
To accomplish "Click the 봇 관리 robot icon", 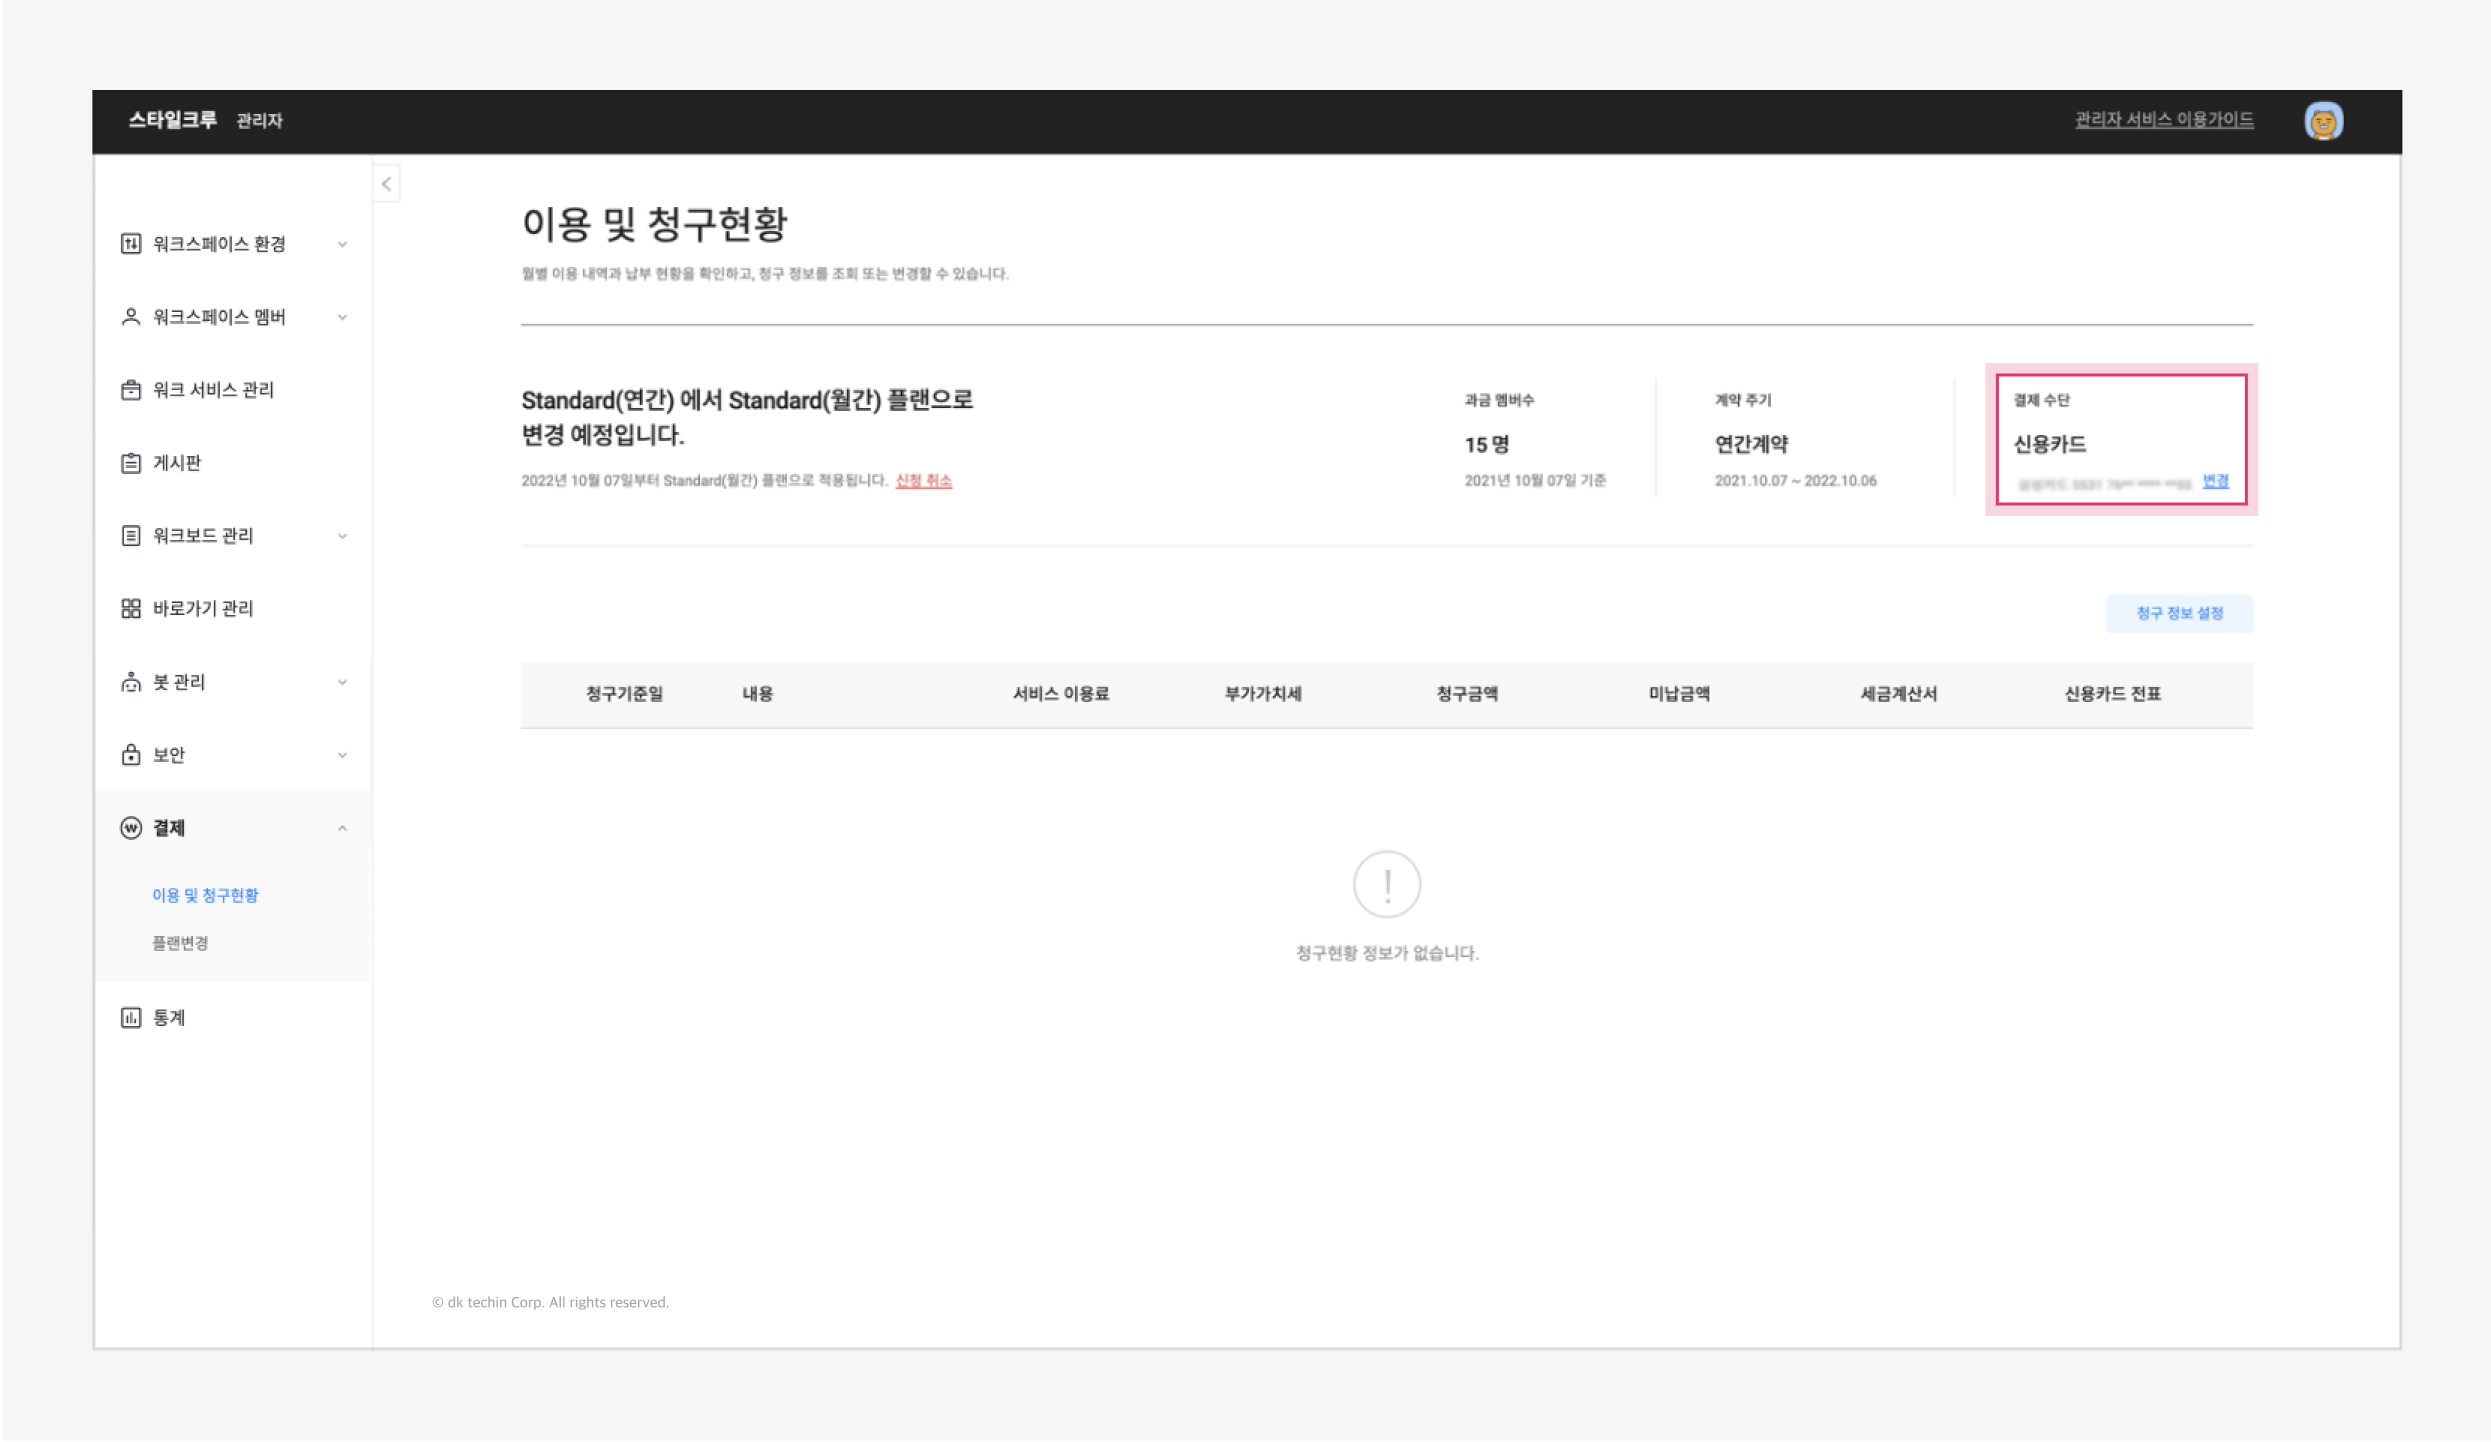I will tap(131, 682).
